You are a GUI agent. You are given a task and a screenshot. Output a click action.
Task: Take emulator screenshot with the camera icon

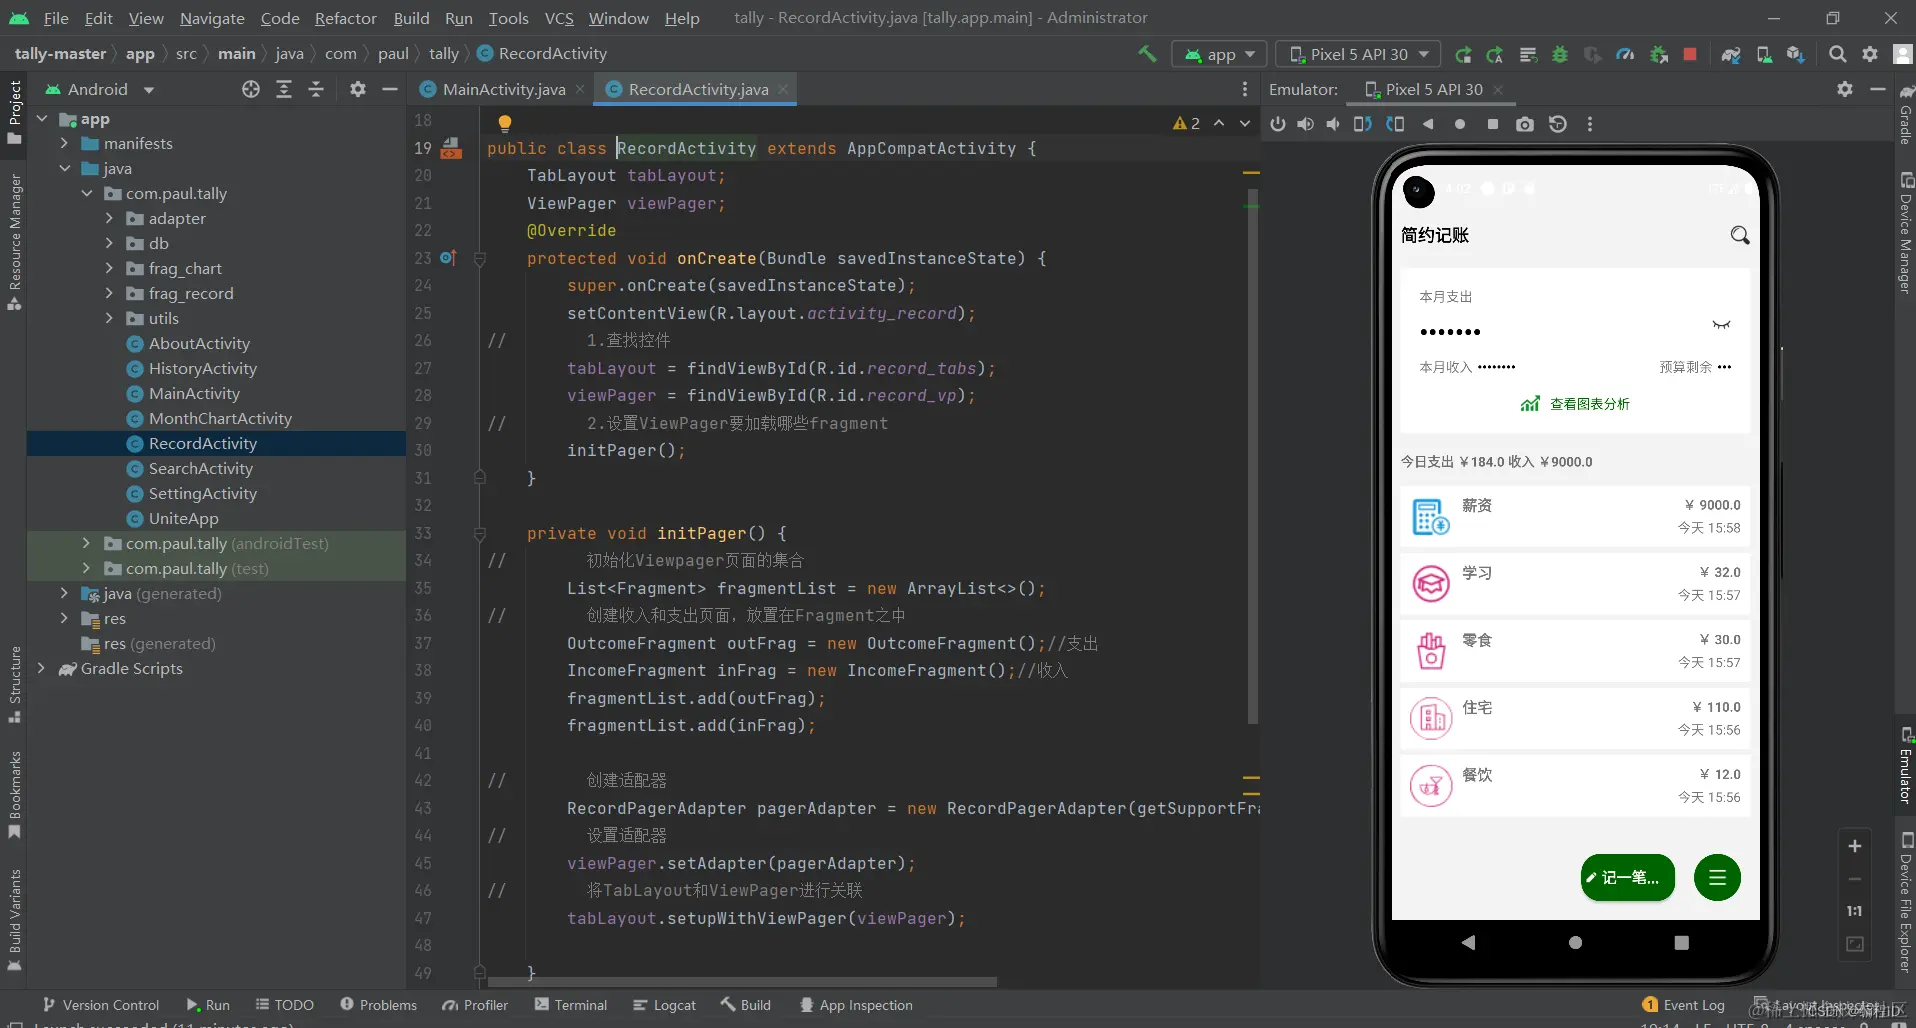click(x=1524, y=124)
